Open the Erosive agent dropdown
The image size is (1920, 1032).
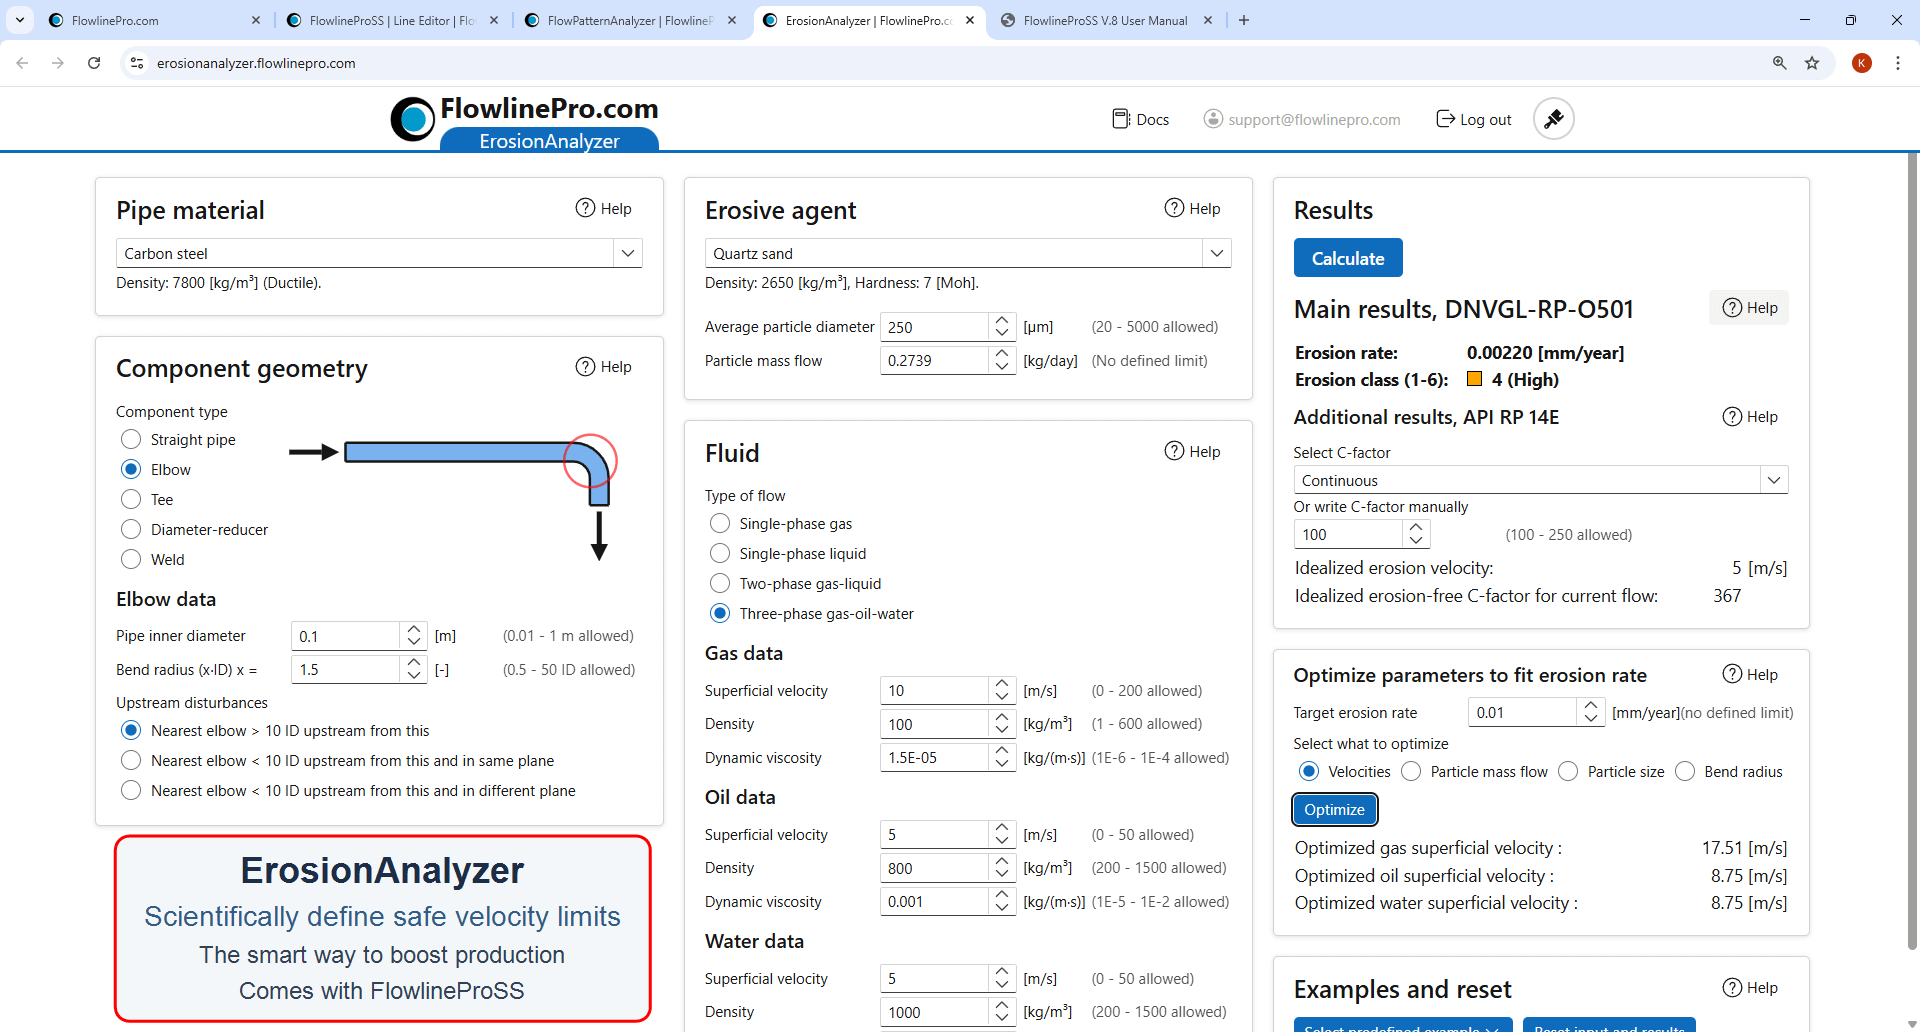(x=1217, y=253)
